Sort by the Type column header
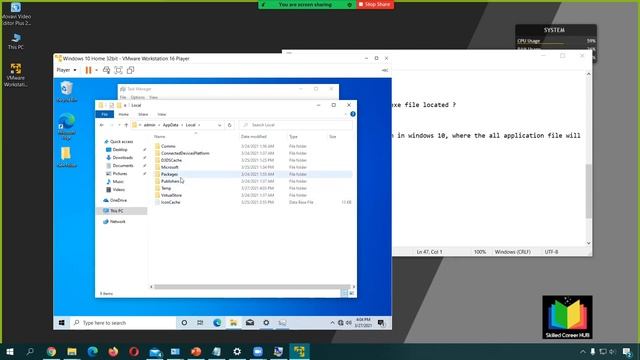Image resolution: width=640 pixels, height=360 pixels. pyautogui.click(x=293, y=136)
